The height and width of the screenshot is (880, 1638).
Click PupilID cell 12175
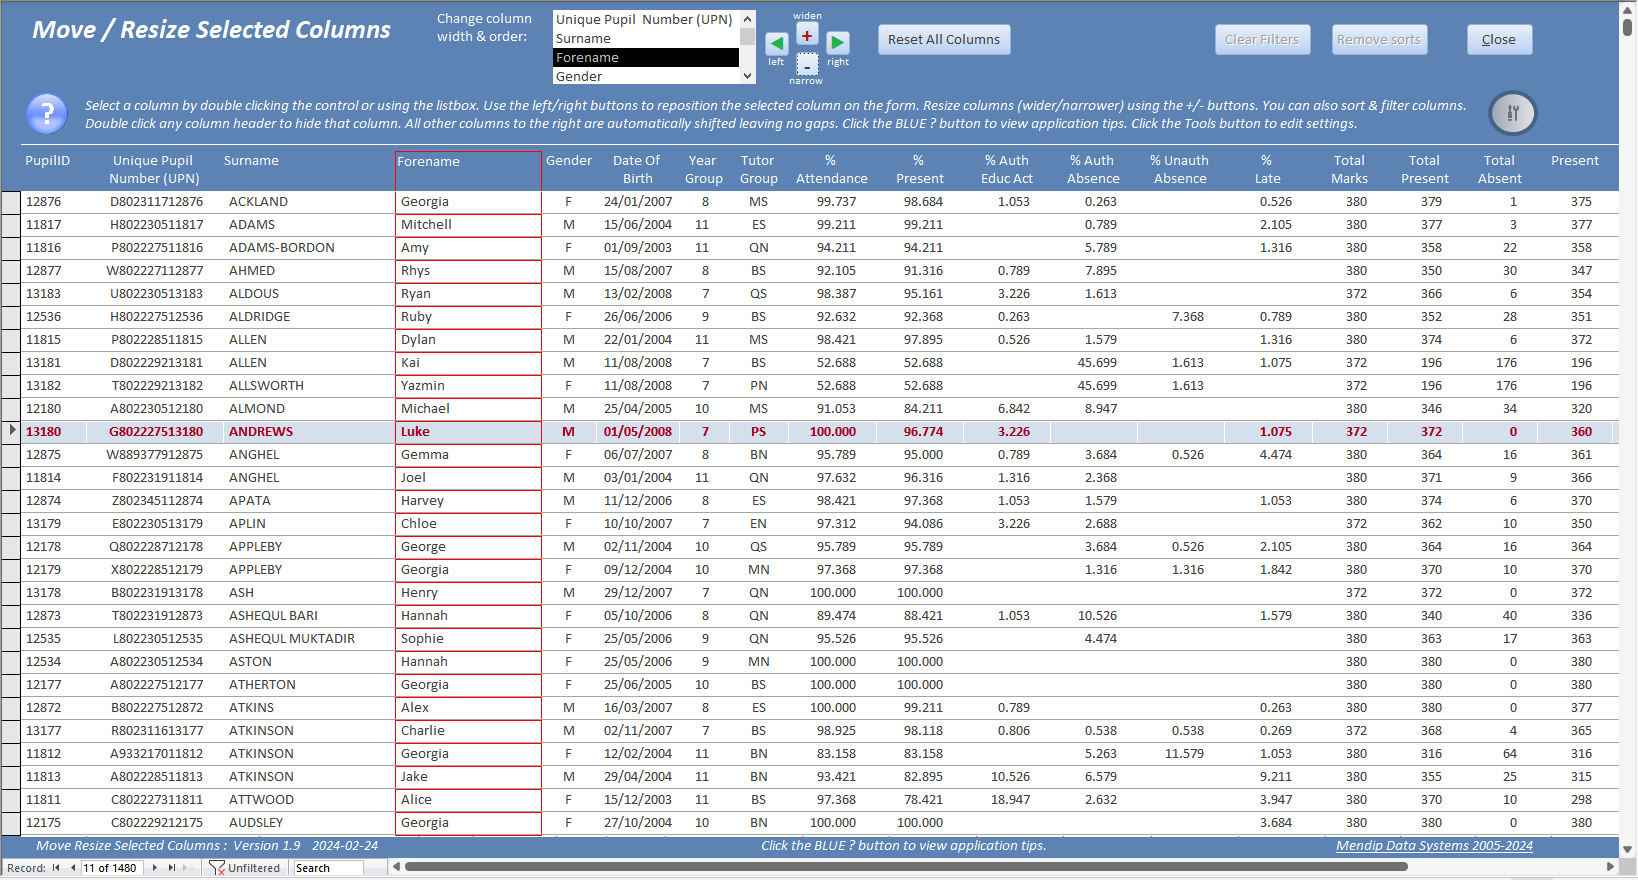coord(44,823)
